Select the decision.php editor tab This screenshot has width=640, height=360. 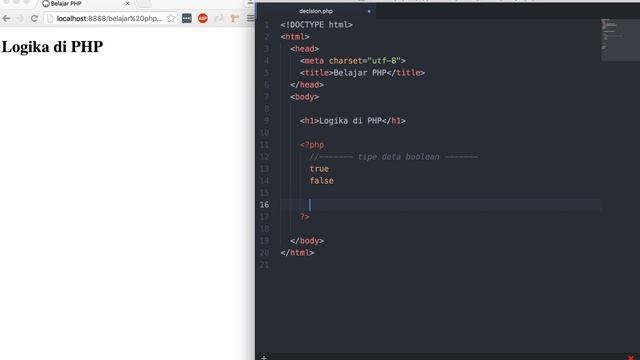point(316,11)
